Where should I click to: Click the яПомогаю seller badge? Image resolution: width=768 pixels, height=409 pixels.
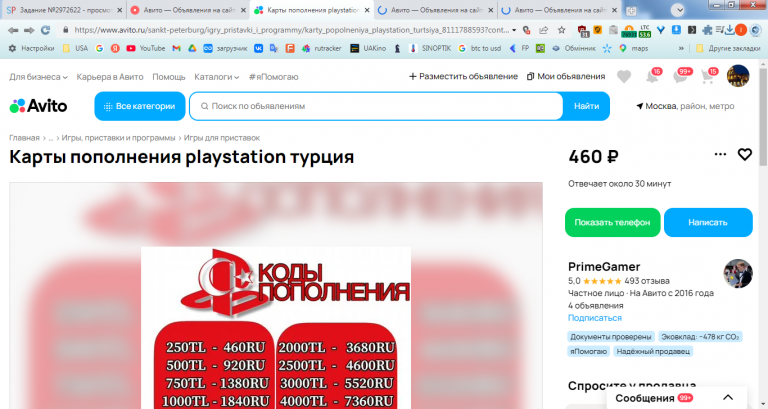coord(588,351)
